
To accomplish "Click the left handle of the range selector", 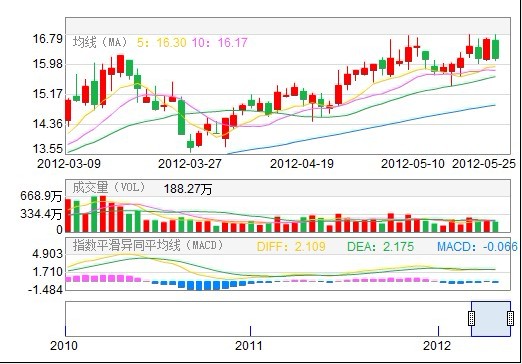I will (471, 319).
